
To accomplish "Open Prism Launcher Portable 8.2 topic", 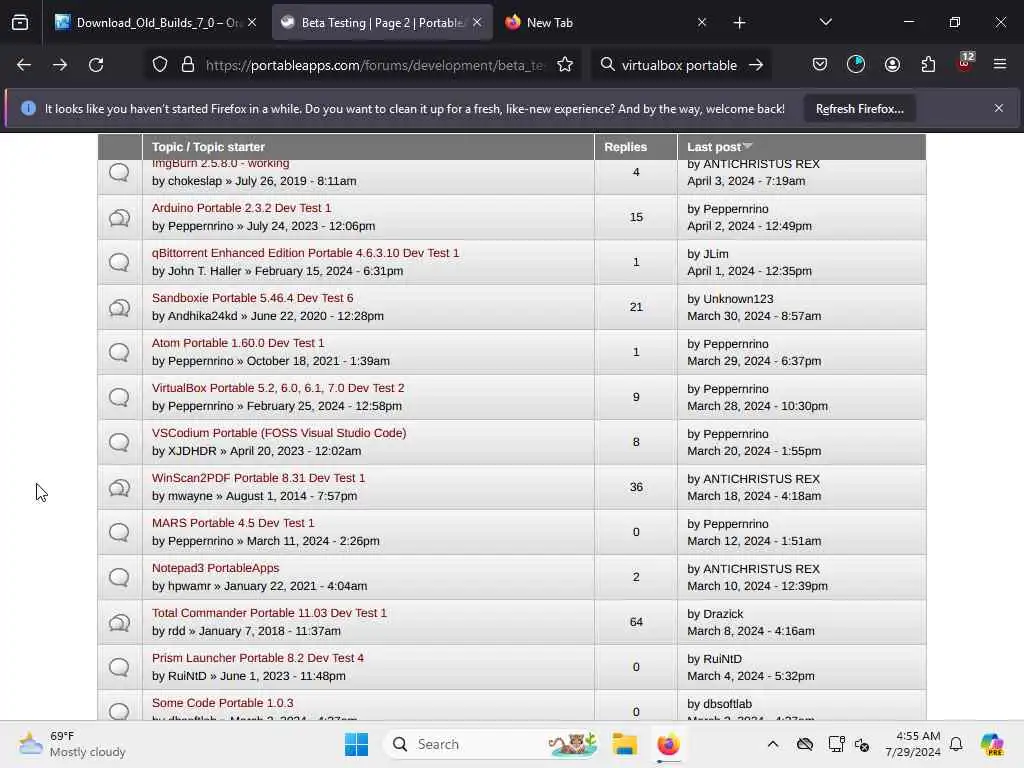I will coord(258,658).
